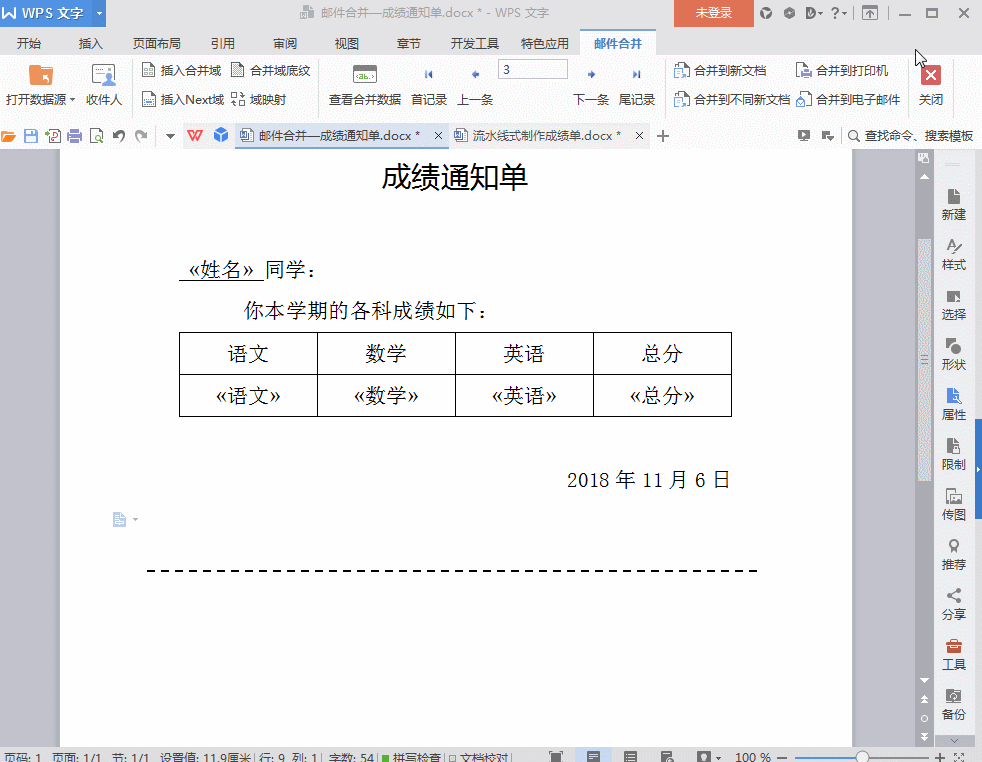Viewport: 982px width, 762px height.
Task: Merge to different new documents (合并到不同新文档)
Action: click(x=731, y=100)
